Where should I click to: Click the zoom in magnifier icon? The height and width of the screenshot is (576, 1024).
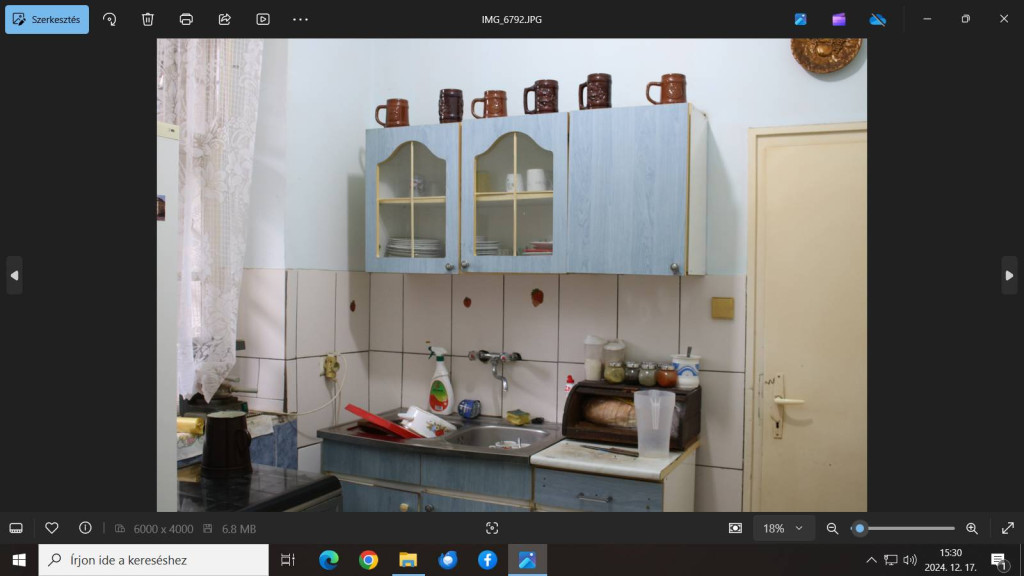tap(971, 528)
